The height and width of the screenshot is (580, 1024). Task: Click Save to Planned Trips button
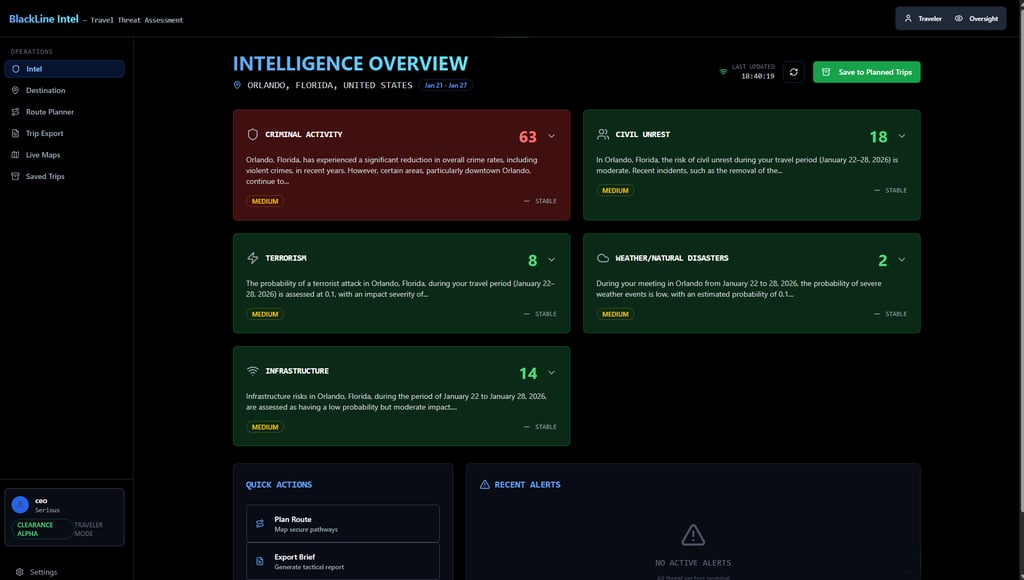[867, 72]
